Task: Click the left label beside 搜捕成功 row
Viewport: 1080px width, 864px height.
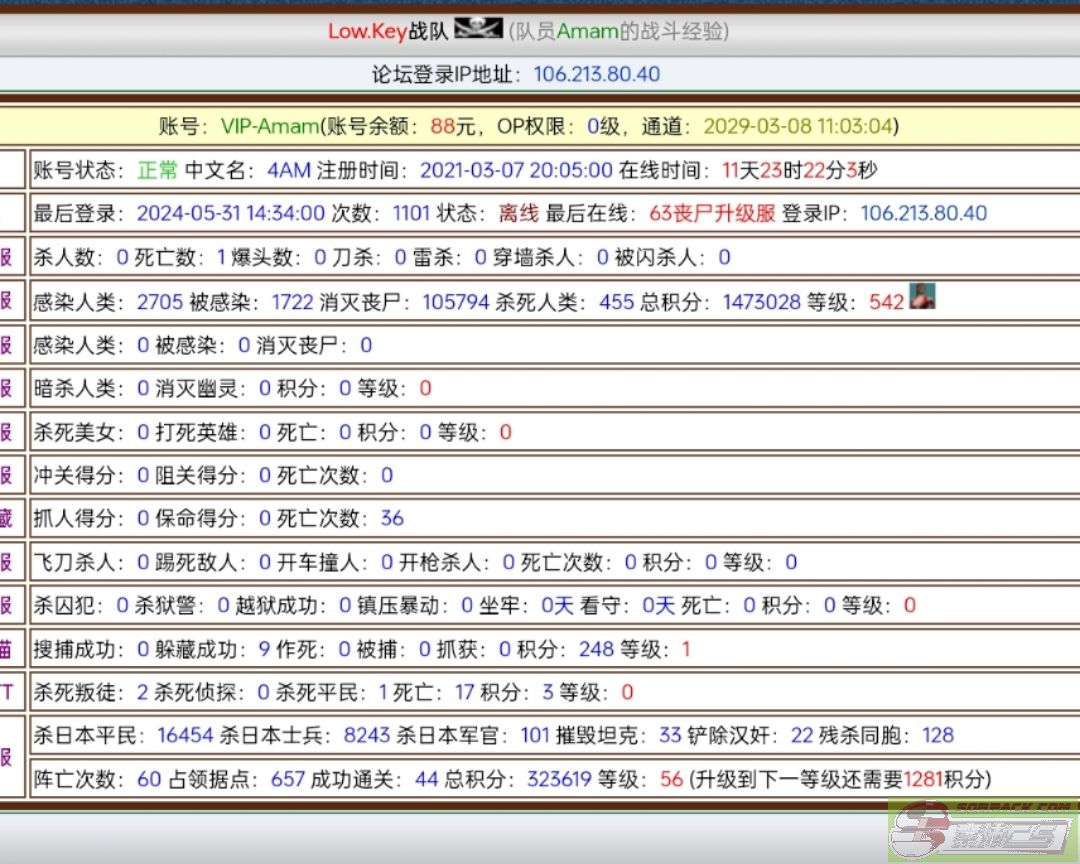Action: (x=7, y=649)
